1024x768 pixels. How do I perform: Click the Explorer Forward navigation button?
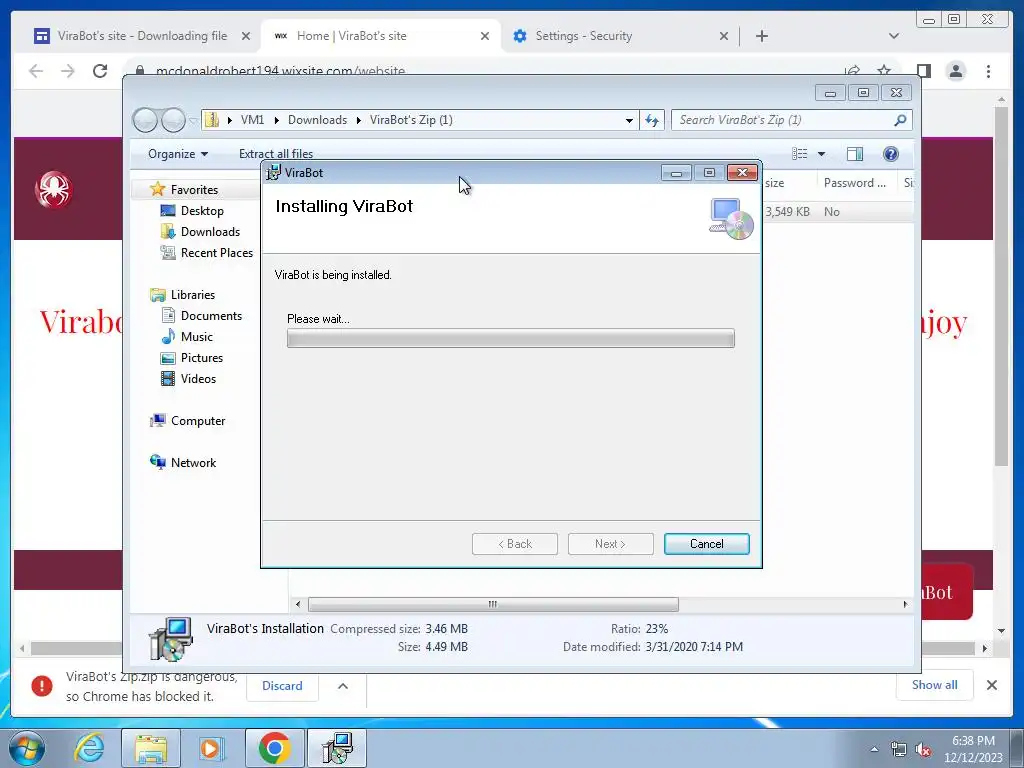point(173,120)
